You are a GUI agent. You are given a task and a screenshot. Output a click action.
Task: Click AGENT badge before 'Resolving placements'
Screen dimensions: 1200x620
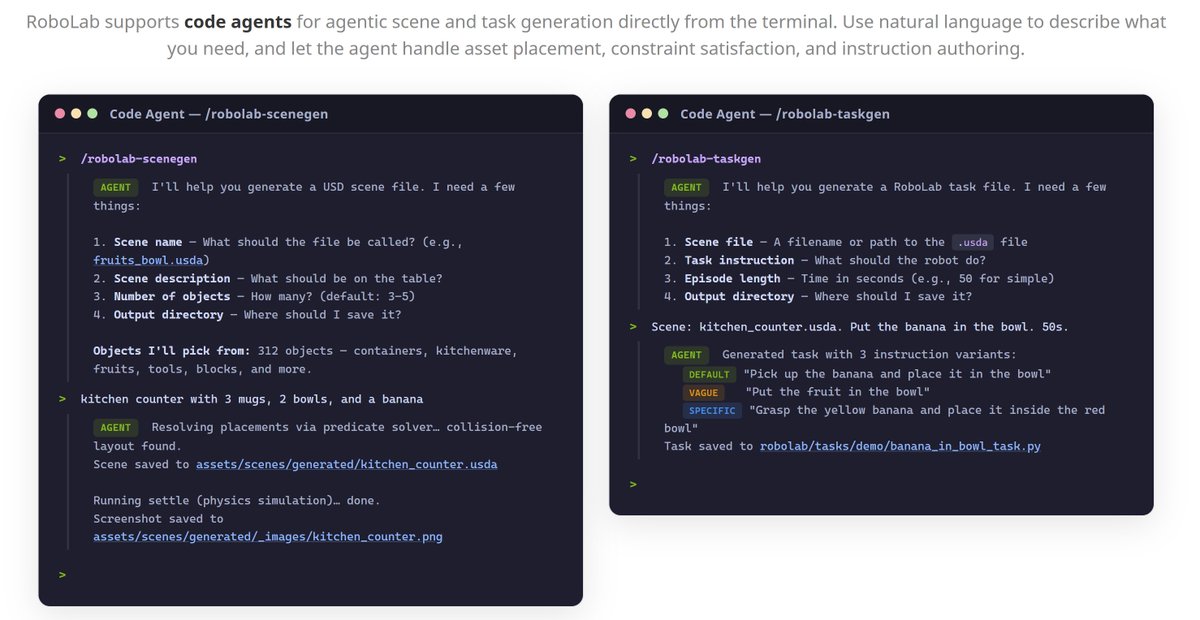(116, 427)
